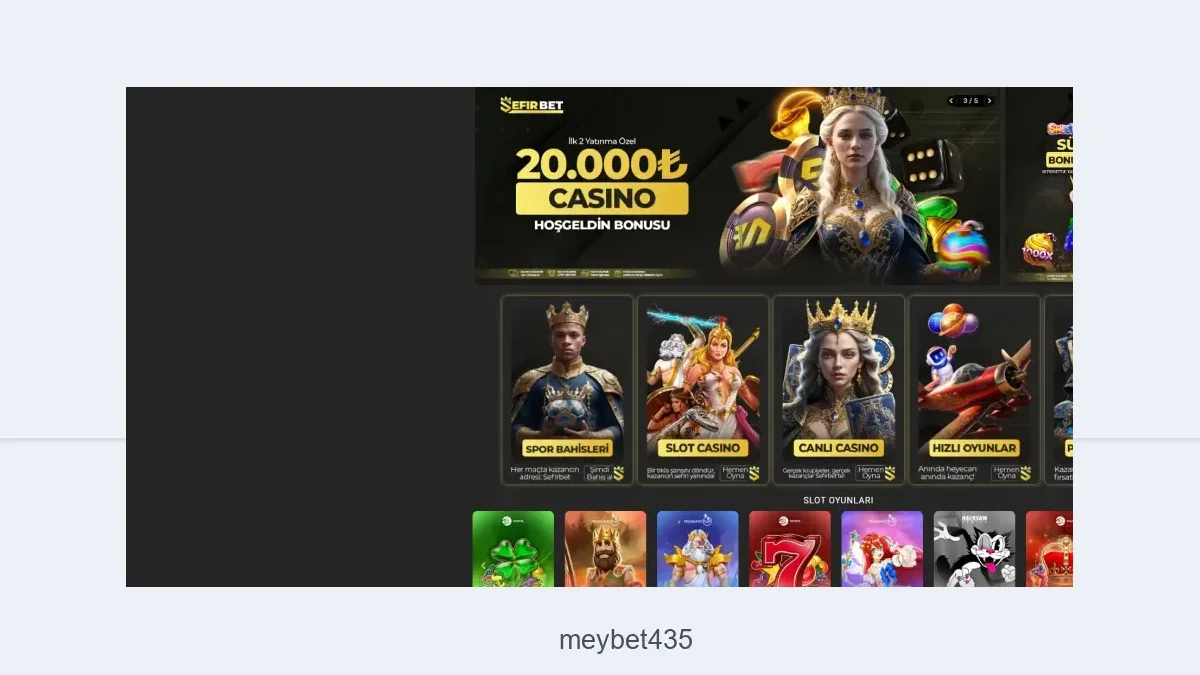
Task: Open the Zeus slot game thumbnail
Action: coord(697,549)
